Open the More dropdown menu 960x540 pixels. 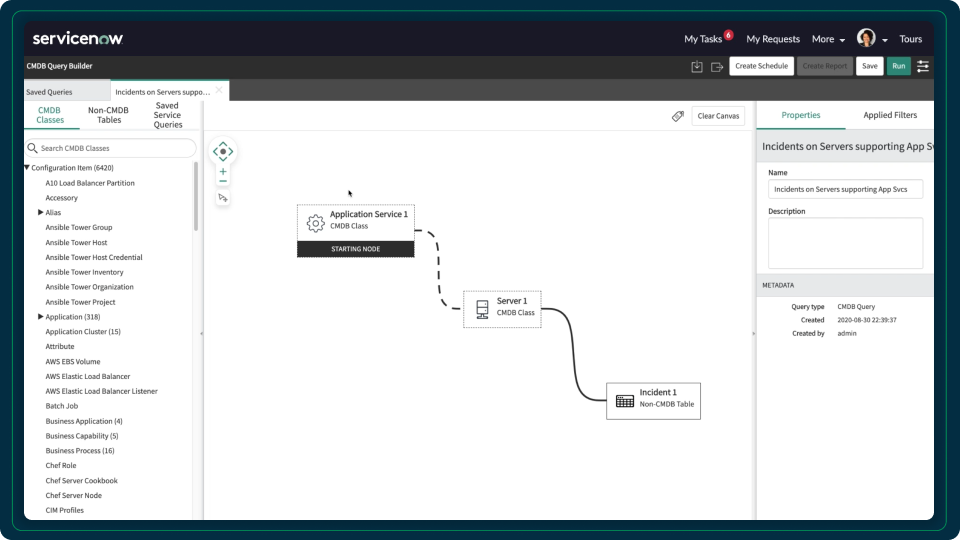point(828,39)
